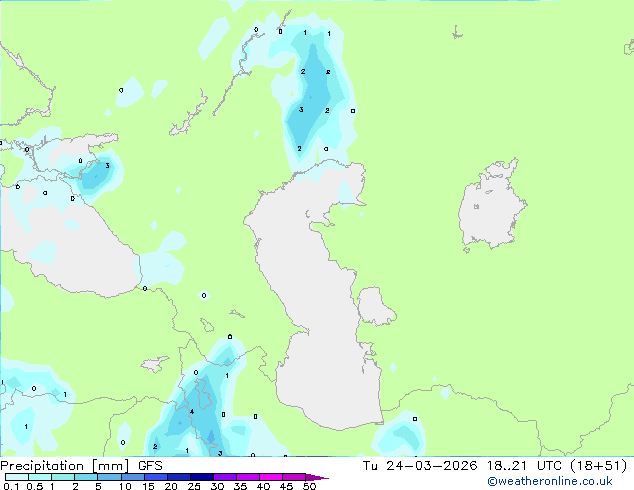Pick the 30 to 35 mm legend swatch
Viewport: 634px width, 490px height.
[x=225, y=477]
